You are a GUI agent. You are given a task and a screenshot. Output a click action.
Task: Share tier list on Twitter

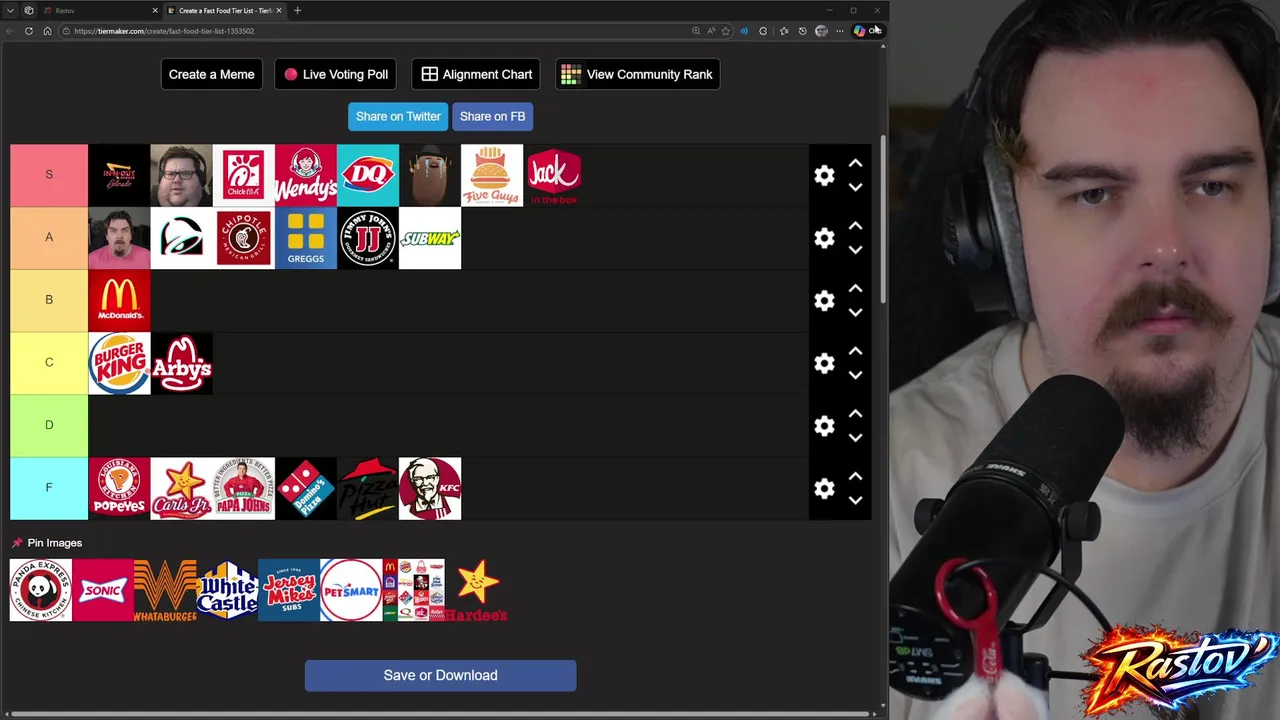[398, 116]
